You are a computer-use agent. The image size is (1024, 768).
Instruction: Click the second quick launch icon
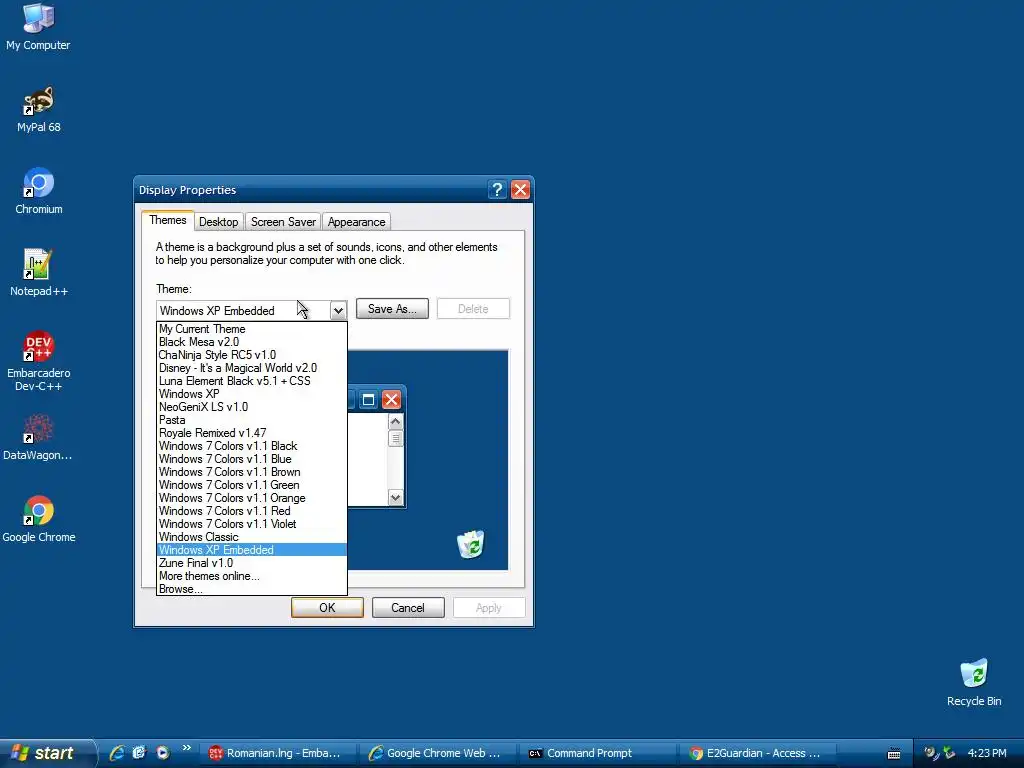coord(139,753)
